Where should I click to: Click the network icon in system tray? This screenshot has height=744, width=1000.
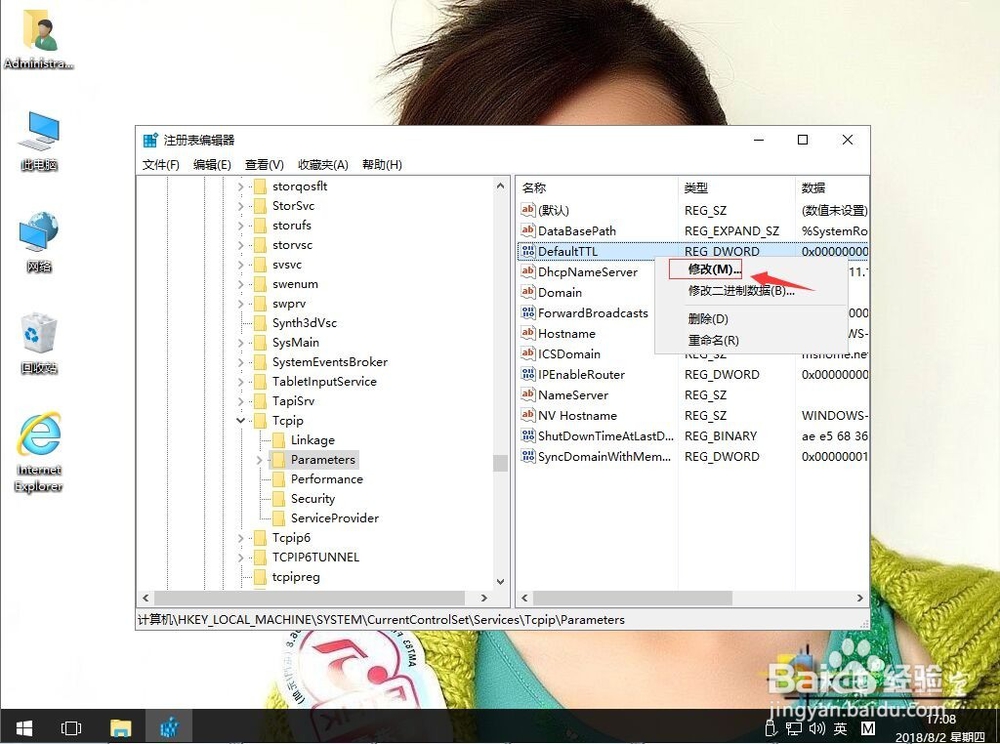(x=794, y=728)
